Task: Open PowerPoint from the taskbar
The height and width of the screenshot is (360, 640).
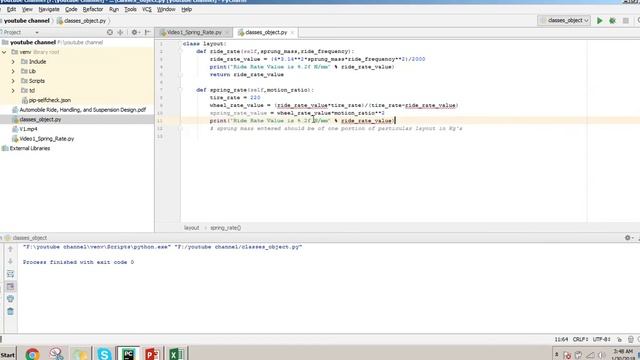Action: coord(152,354)
